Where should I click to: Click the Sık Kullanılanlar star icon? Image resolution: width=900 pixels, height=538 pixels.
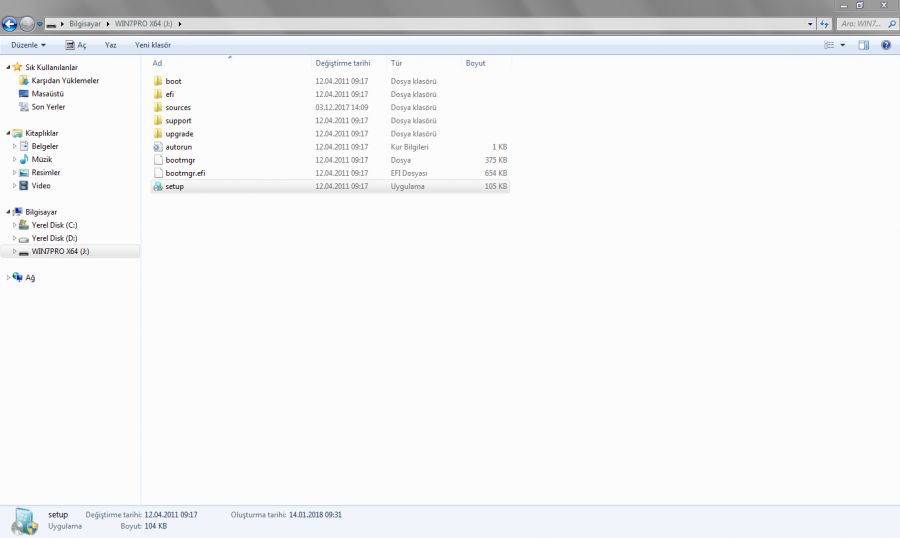(x=18, y=67)
